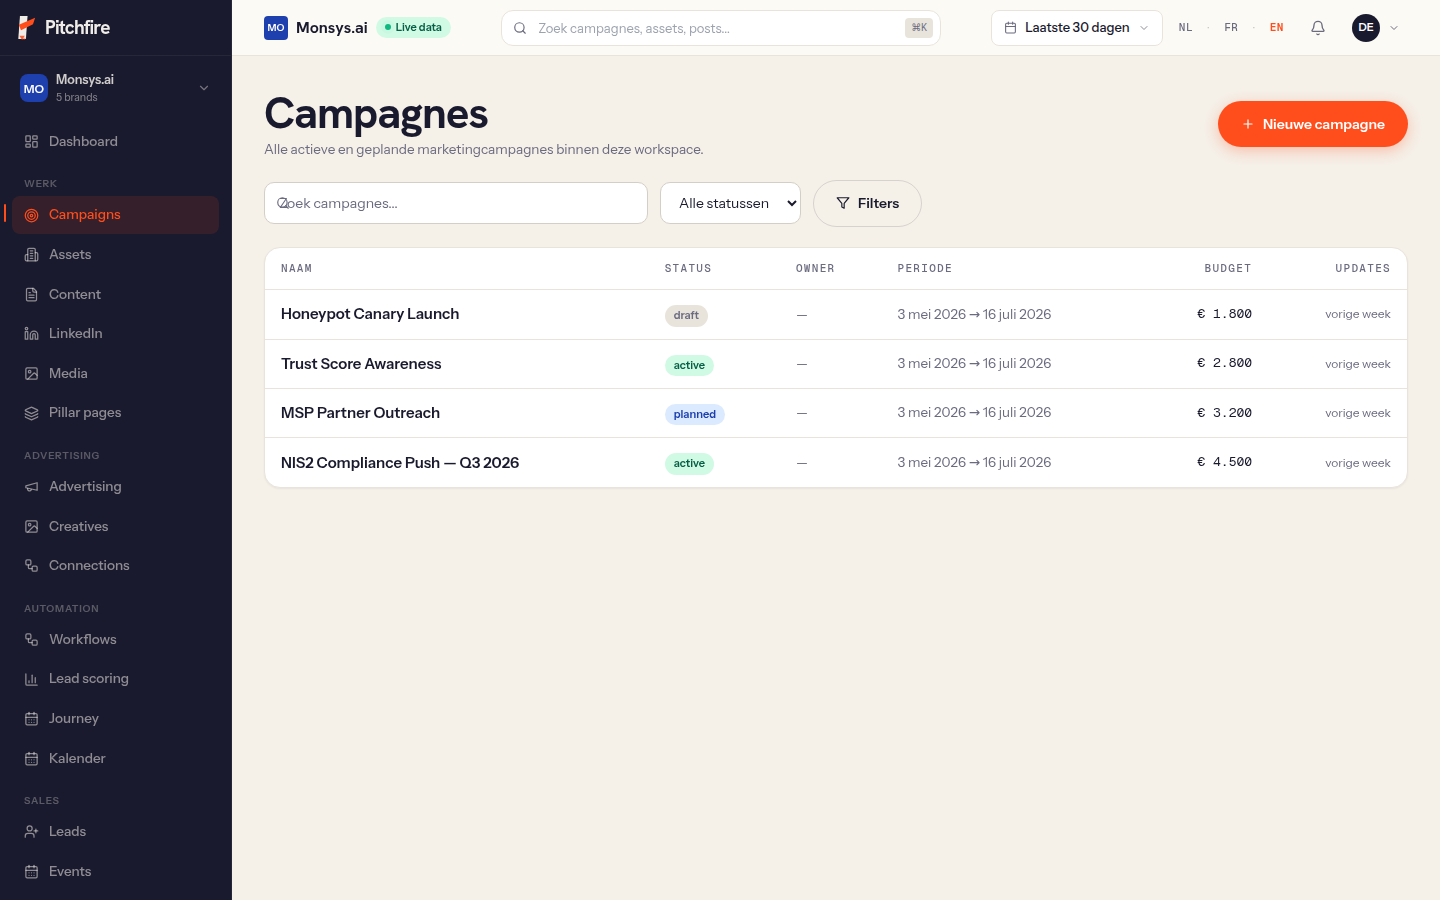Open the Filters button
The width and height of the screenshot is (1440, 900).
[x=867, y=203]
